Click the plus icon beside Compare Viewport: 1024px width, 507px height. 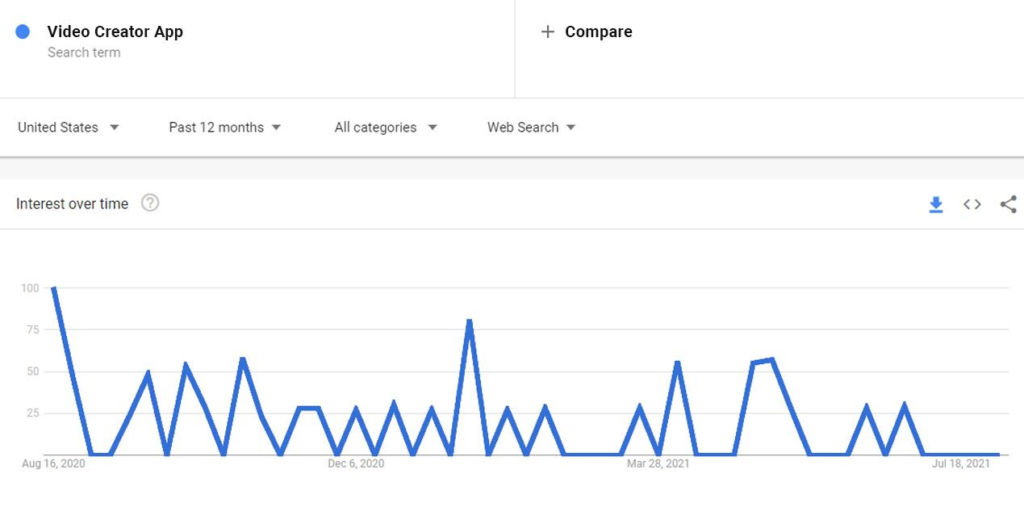(547, 32)
